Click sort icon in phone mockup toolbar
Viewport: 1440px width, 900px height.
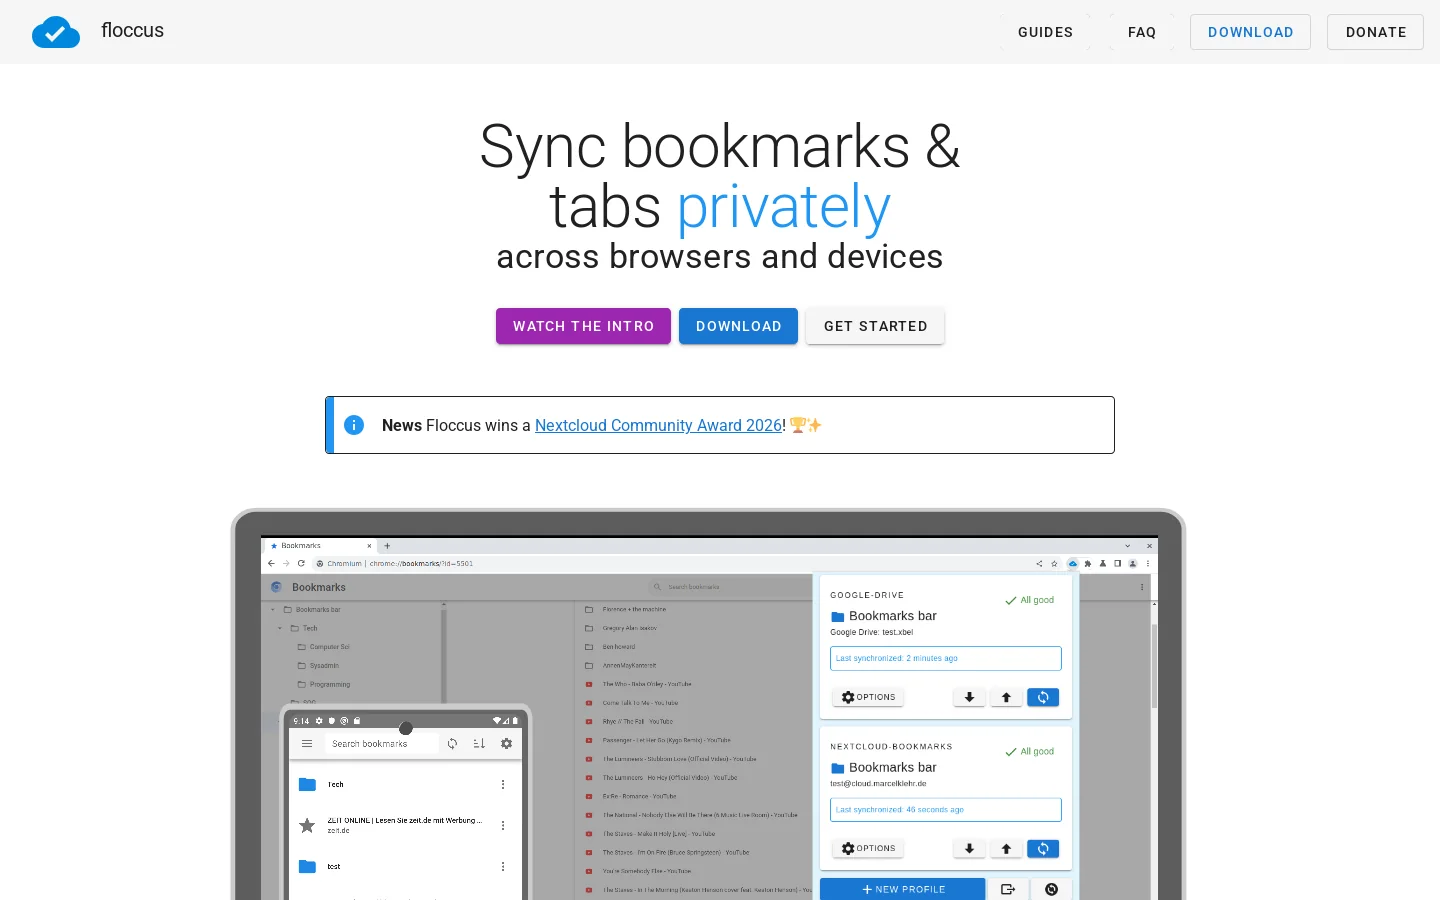479,744
